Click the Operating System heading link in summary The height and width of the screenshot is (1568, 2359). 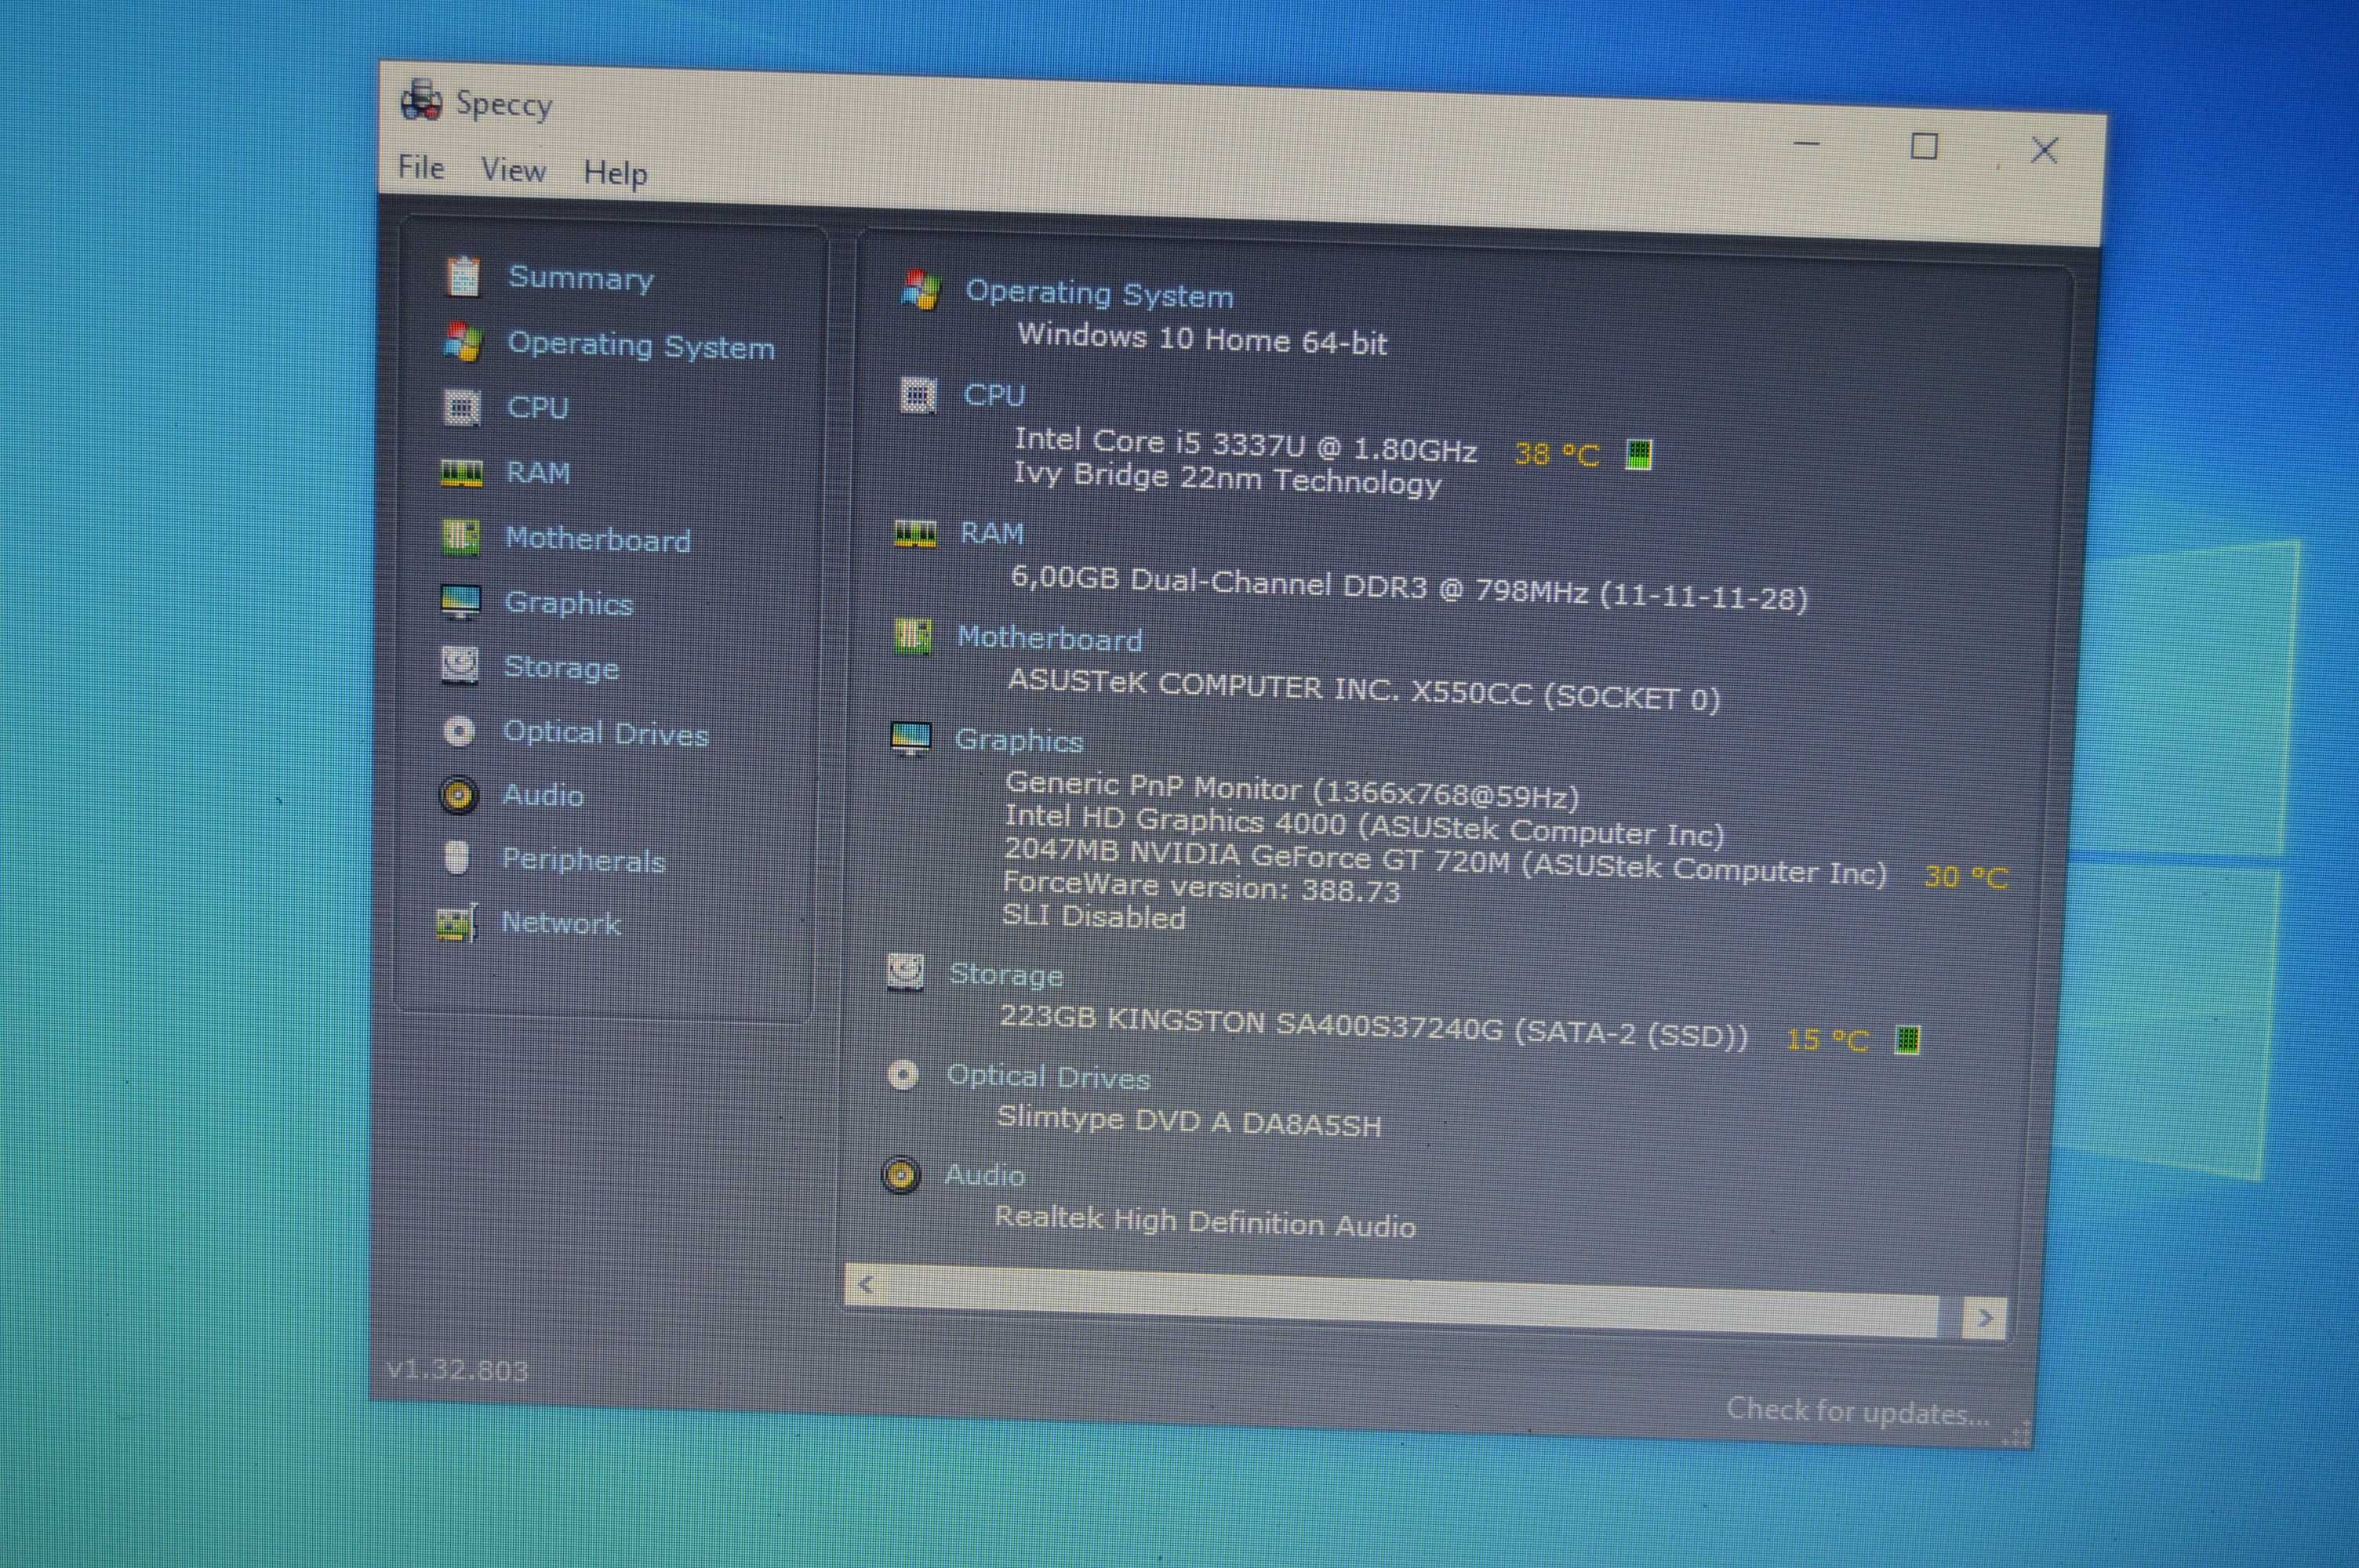point(1100,294)
